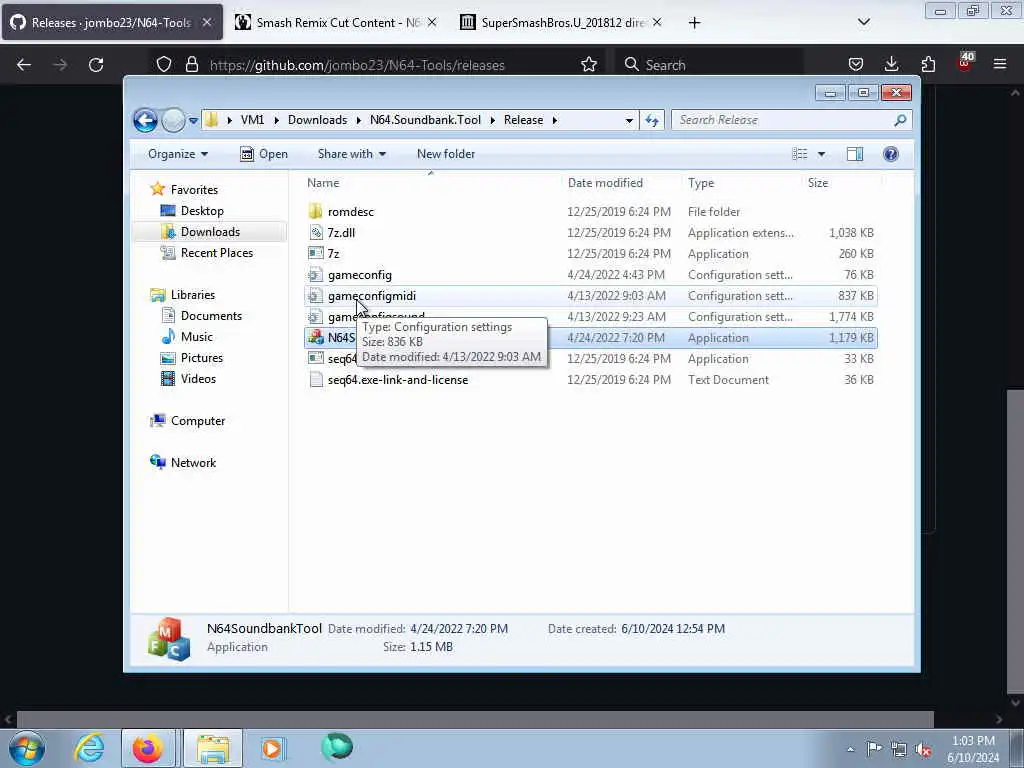
Task: Open the address bar history dropdown
Action: pyautogui.click(x=629, y=120)
